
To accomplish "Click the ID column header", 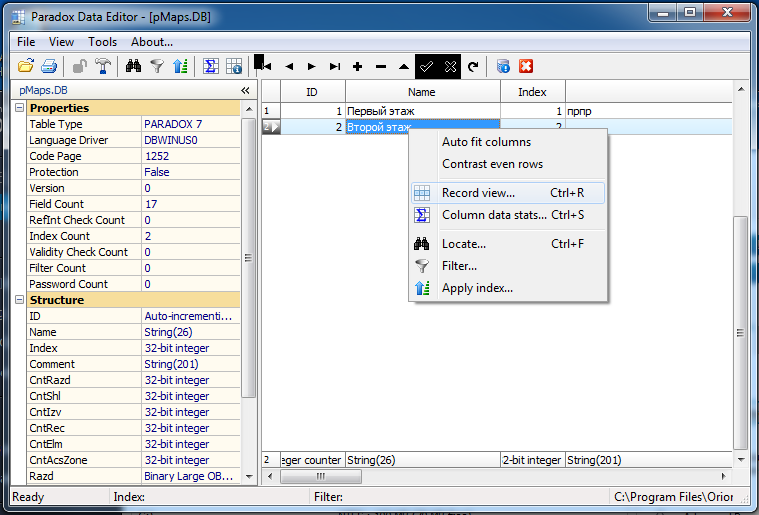I will pyautogui.click(x=313, y=92).
